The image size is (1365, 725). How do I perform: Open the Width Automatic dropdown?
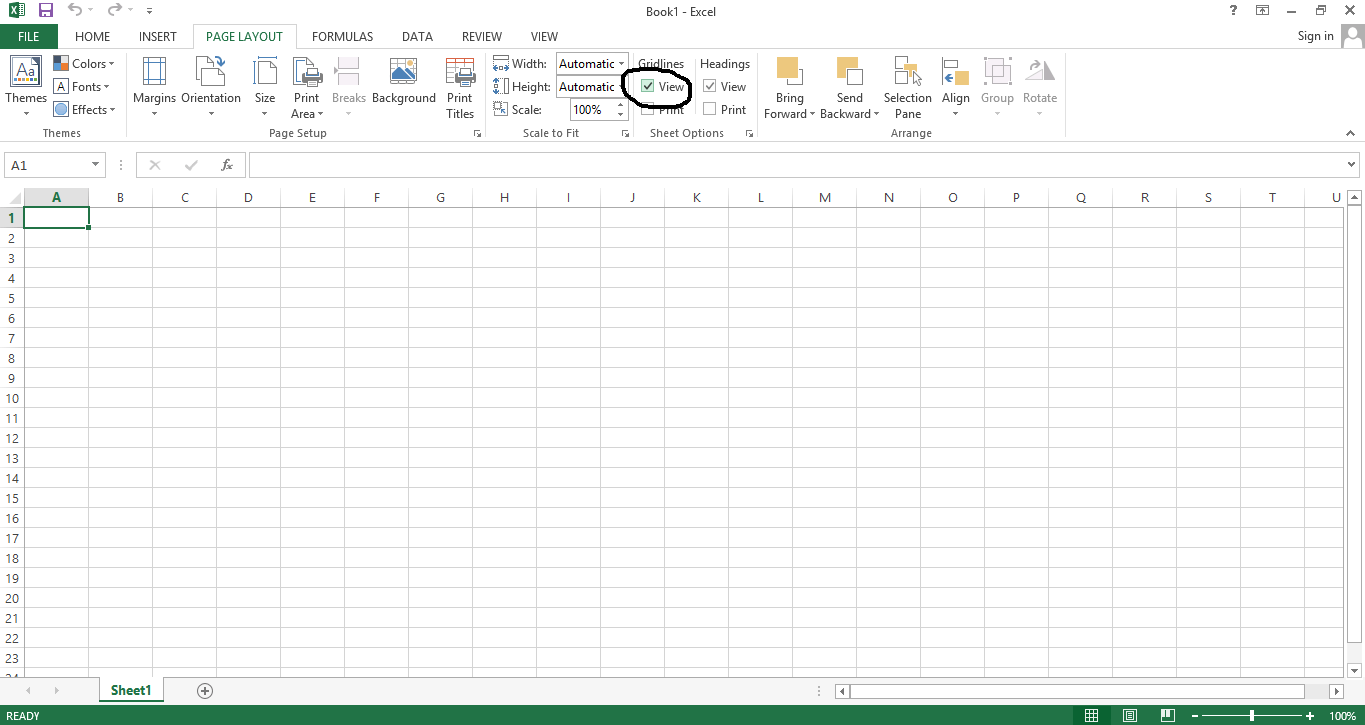(620, 63)
